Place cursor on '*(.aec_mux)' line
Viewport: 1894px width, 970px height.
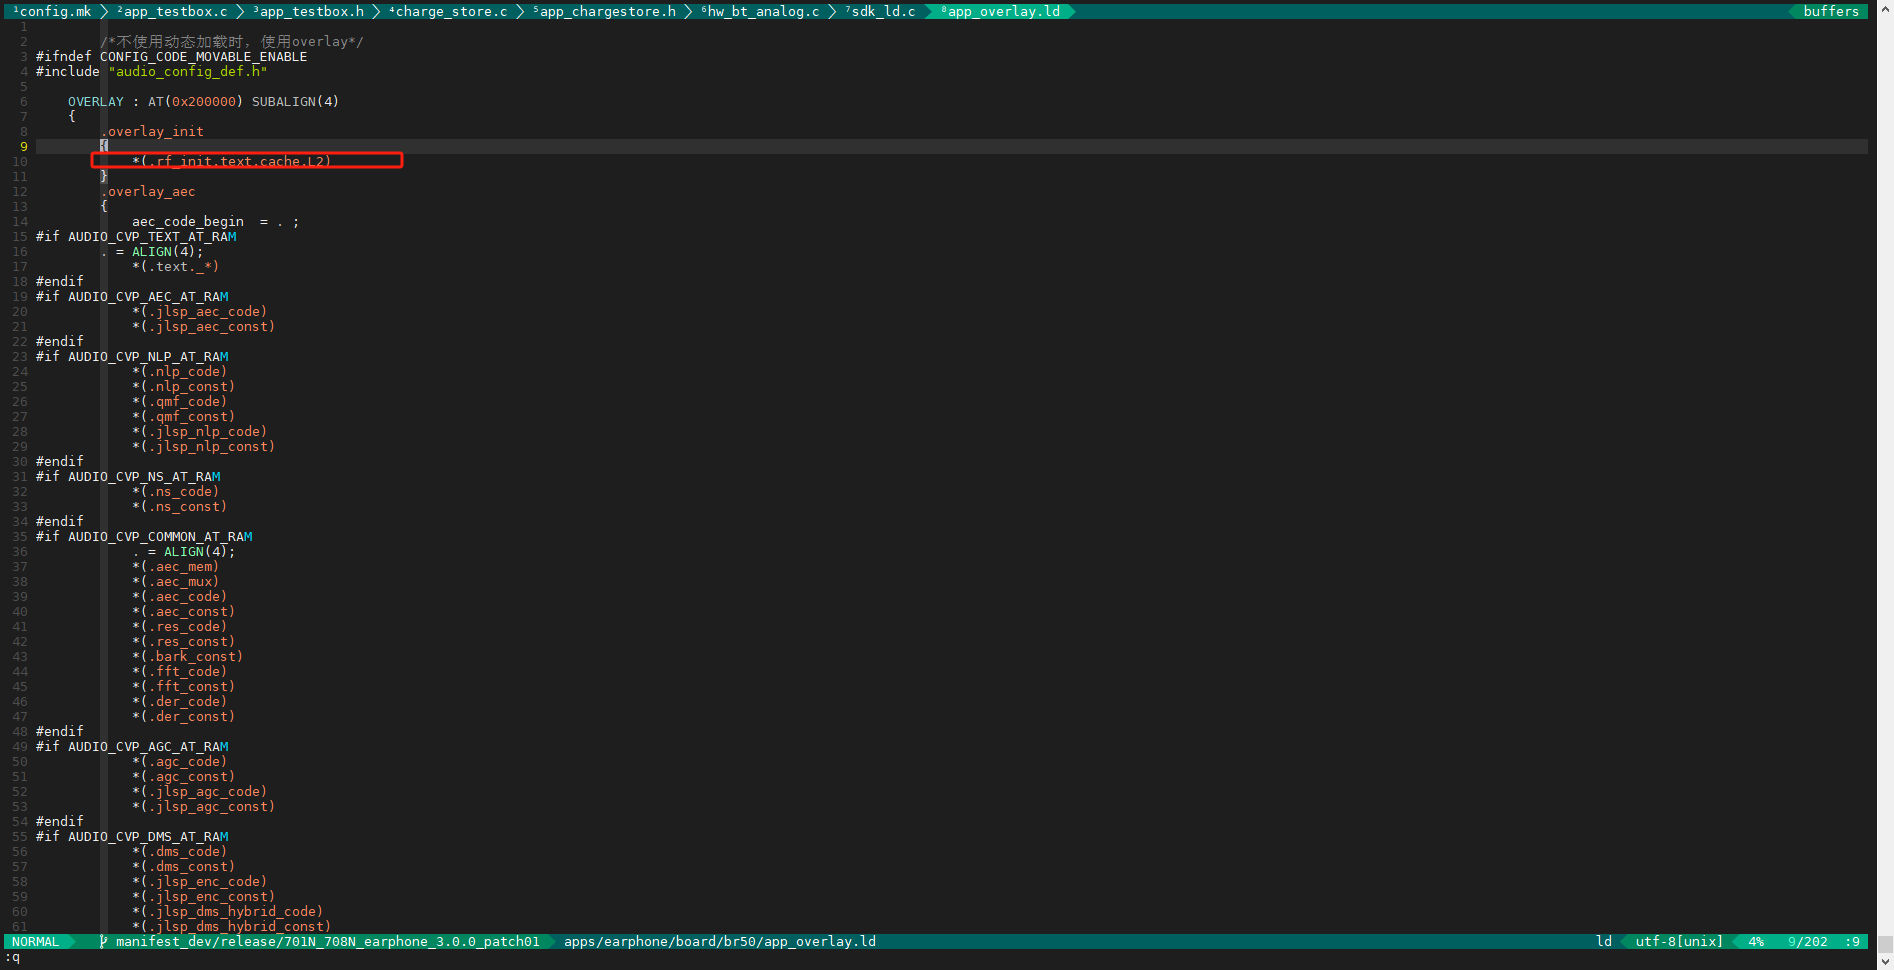pos(176,582)
